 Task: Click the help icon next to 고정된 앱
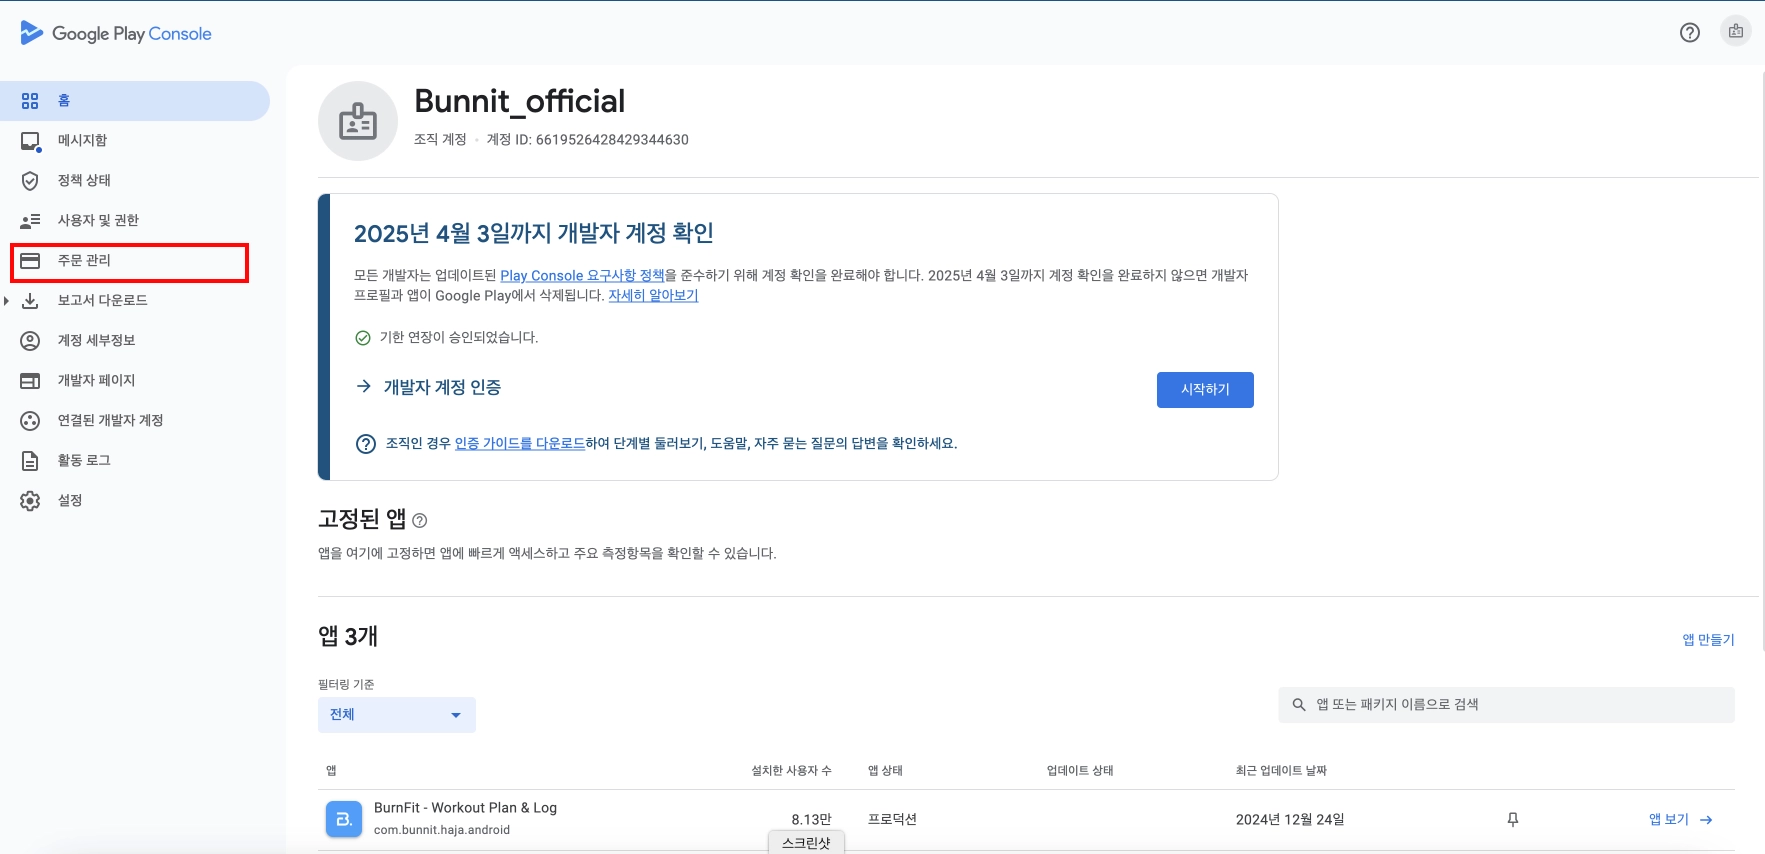pos(420,520)
